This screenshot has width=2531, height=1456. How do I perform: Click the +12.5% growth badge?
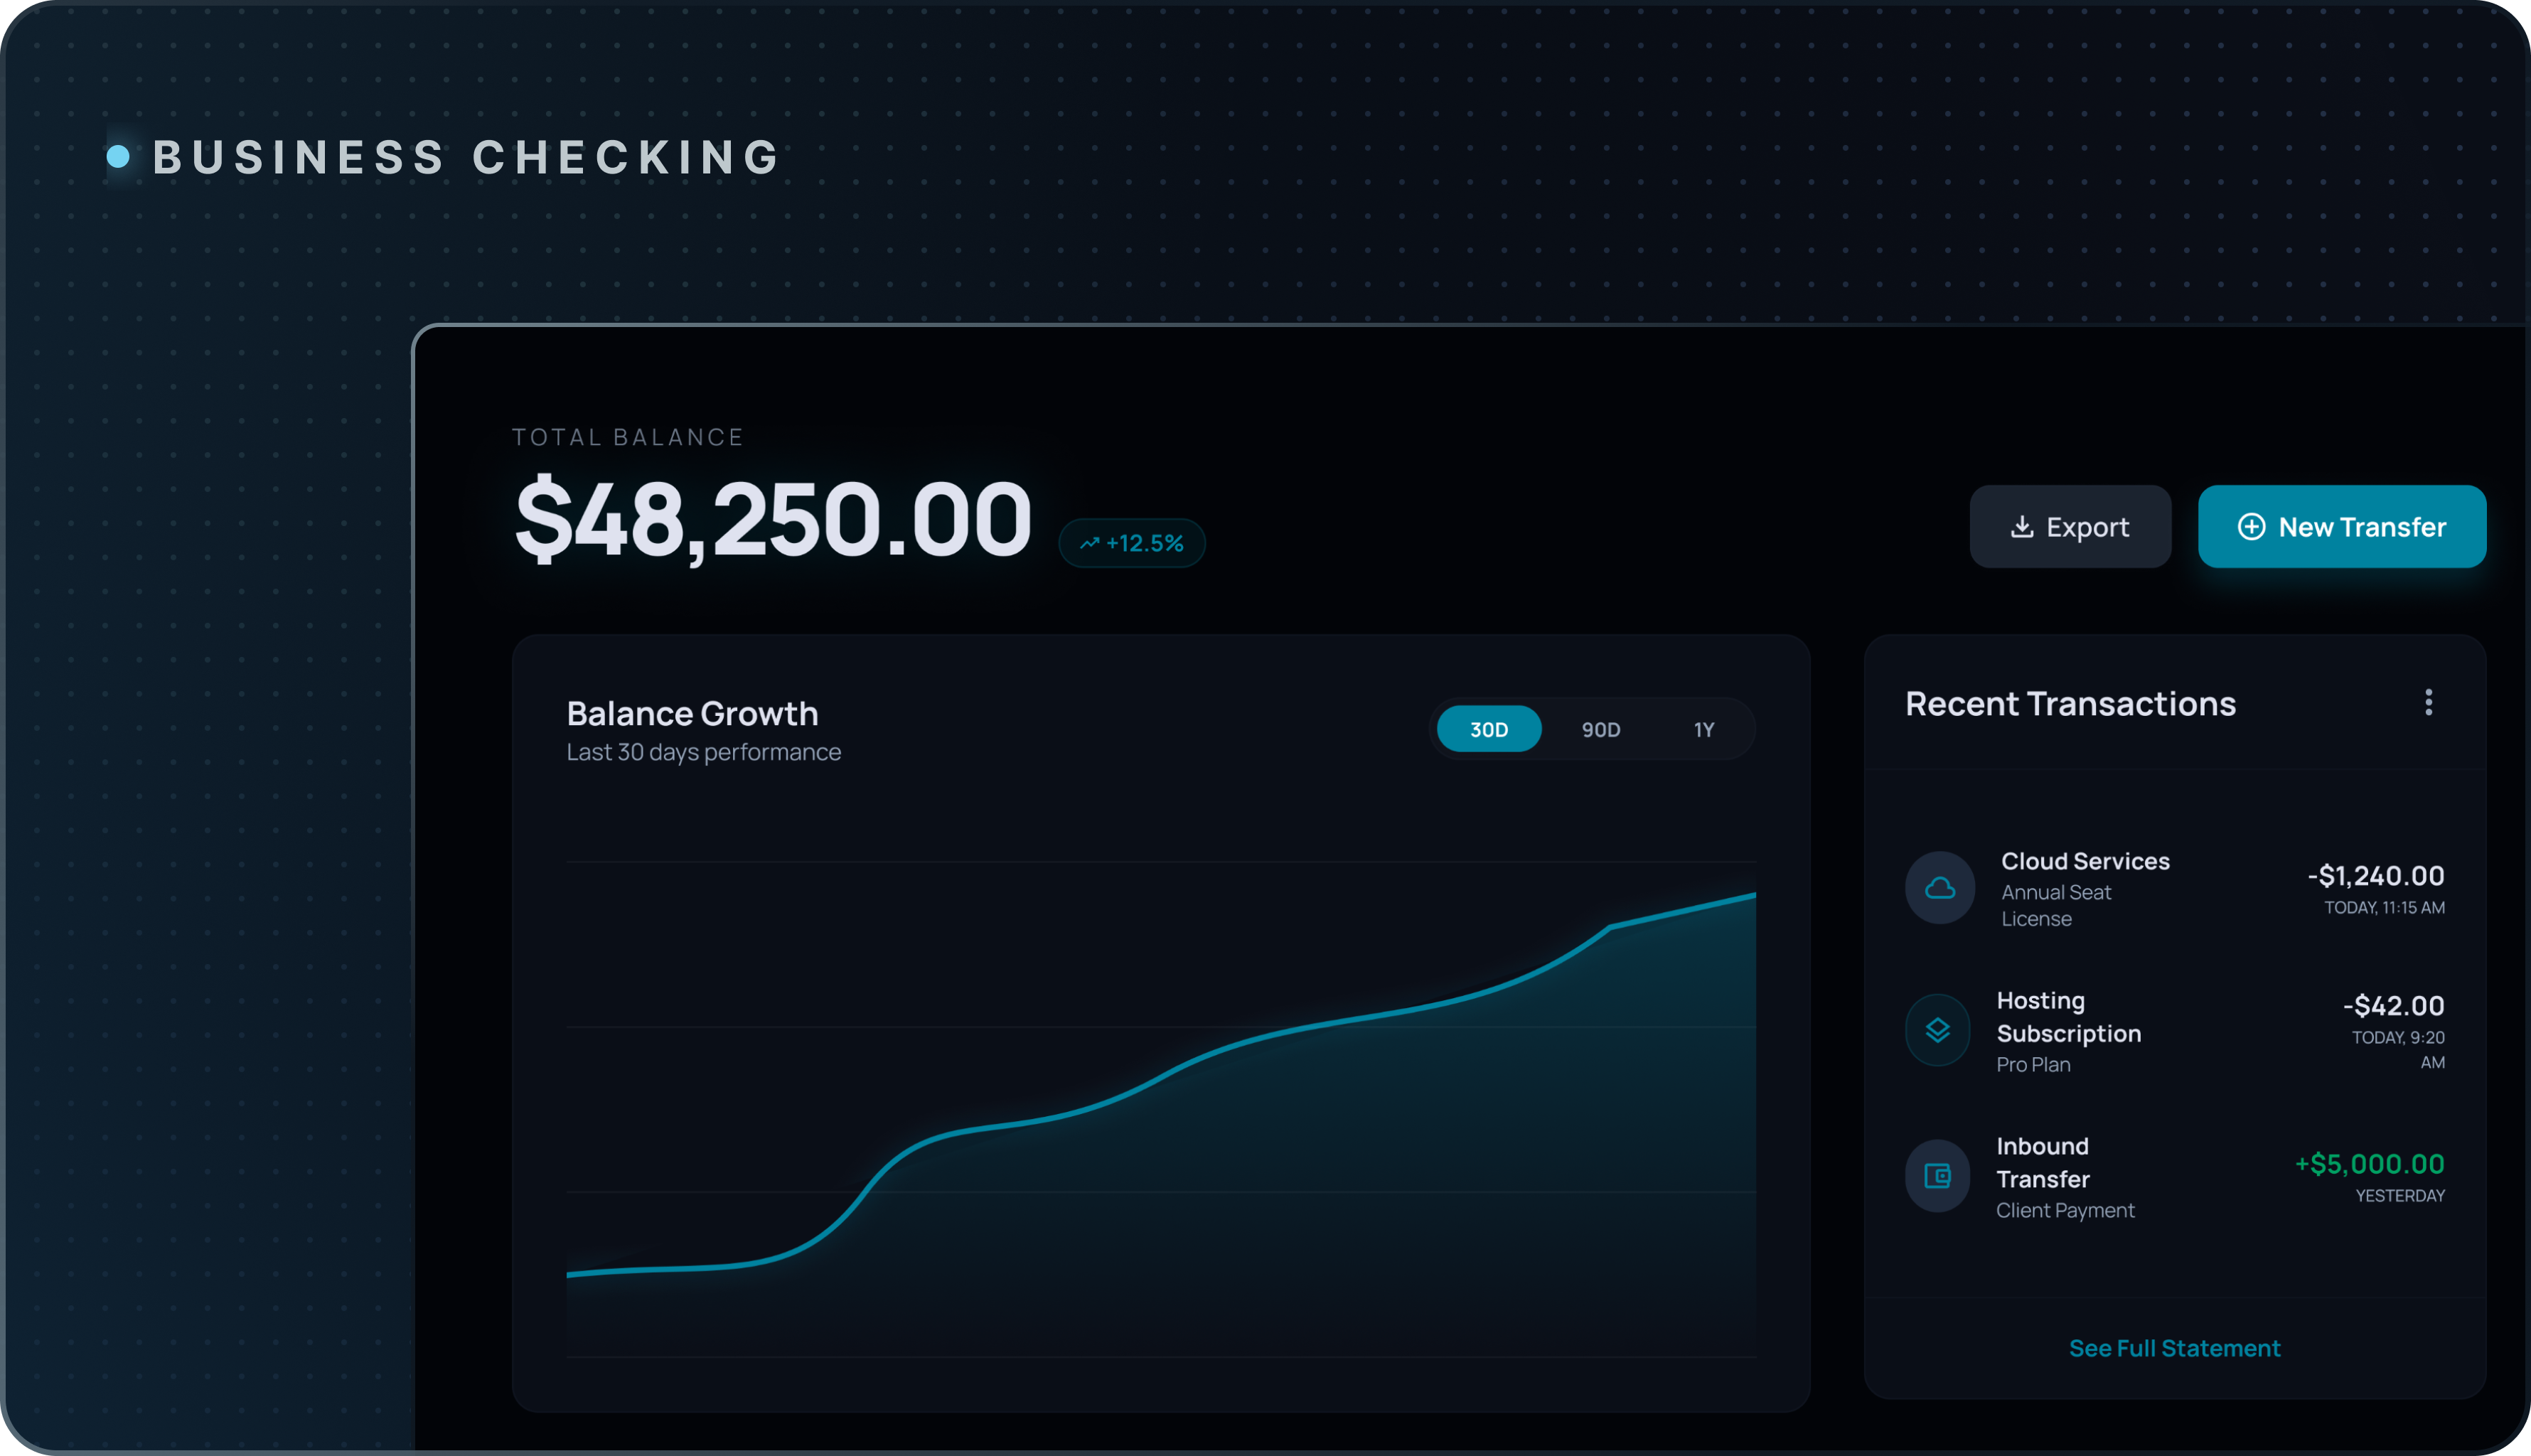[x=1133, y=544]
